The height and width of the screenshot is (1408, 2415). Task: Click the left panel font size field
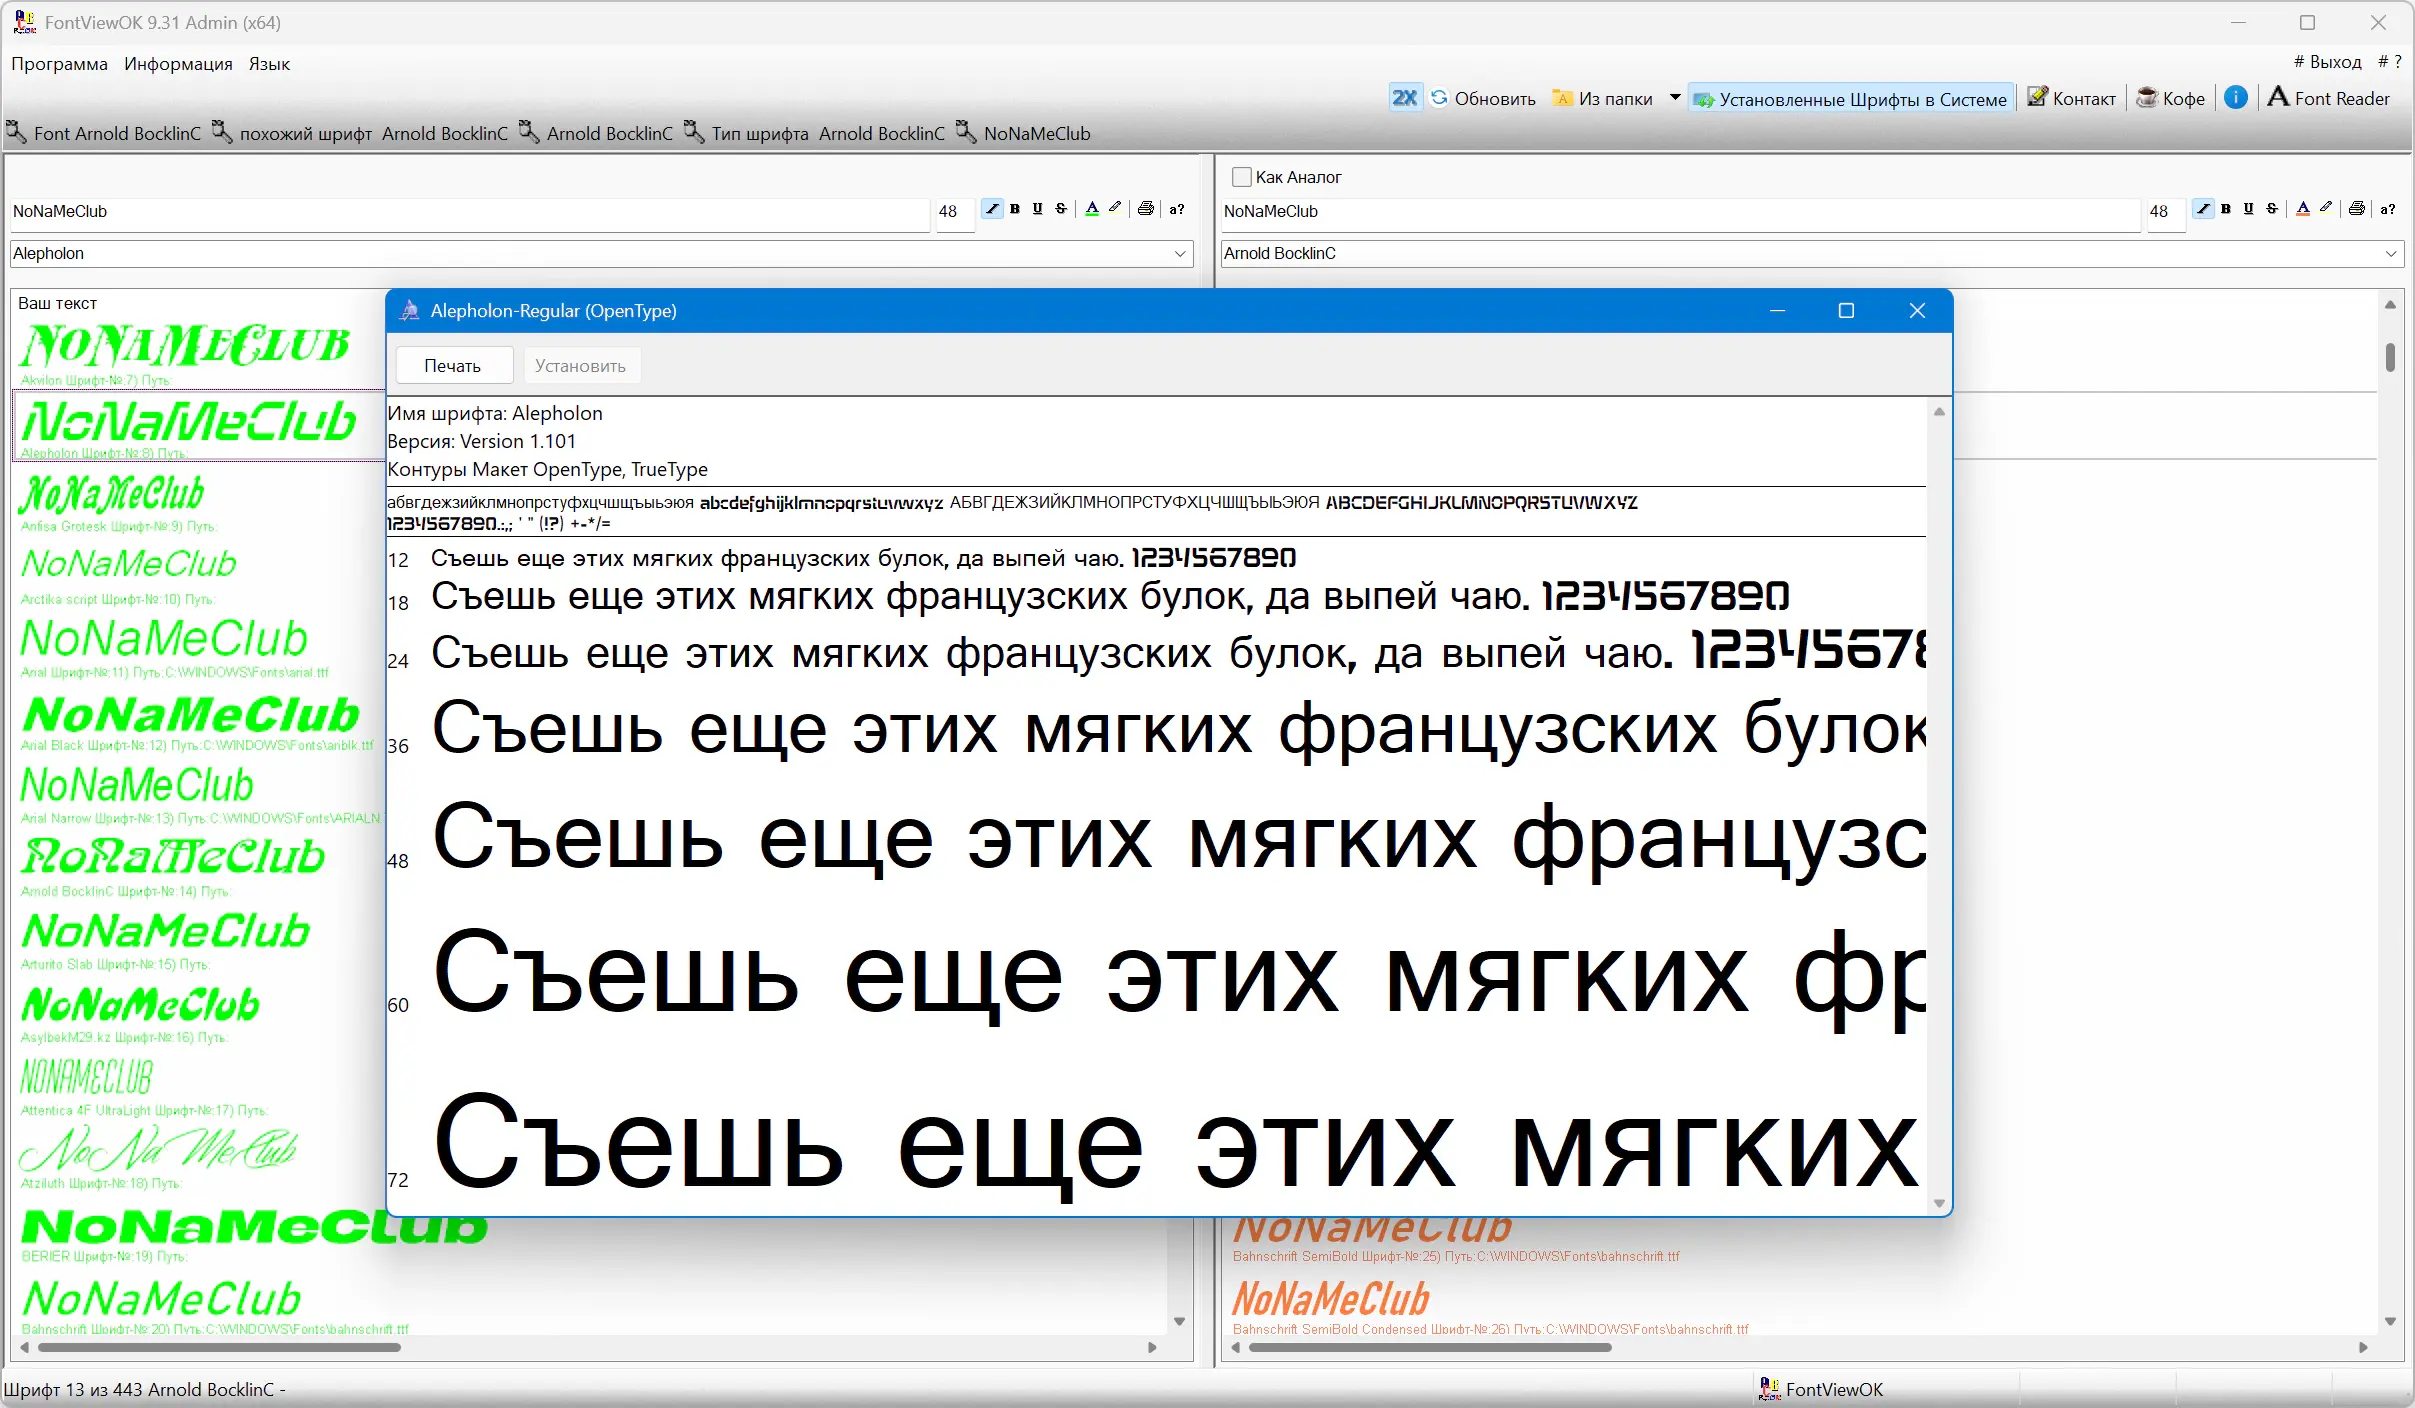coord(953,211)
